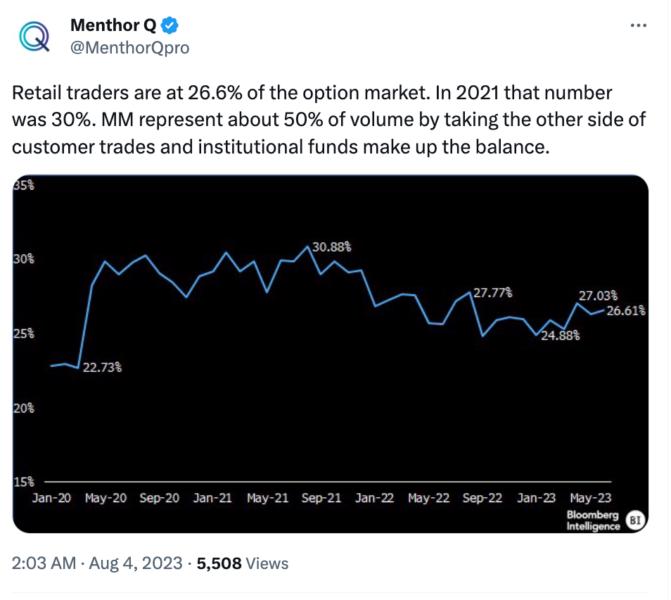The width and height of the screenshot is (671, 600).
Task: Click the 26.61% latest value label
Action: 626,311
